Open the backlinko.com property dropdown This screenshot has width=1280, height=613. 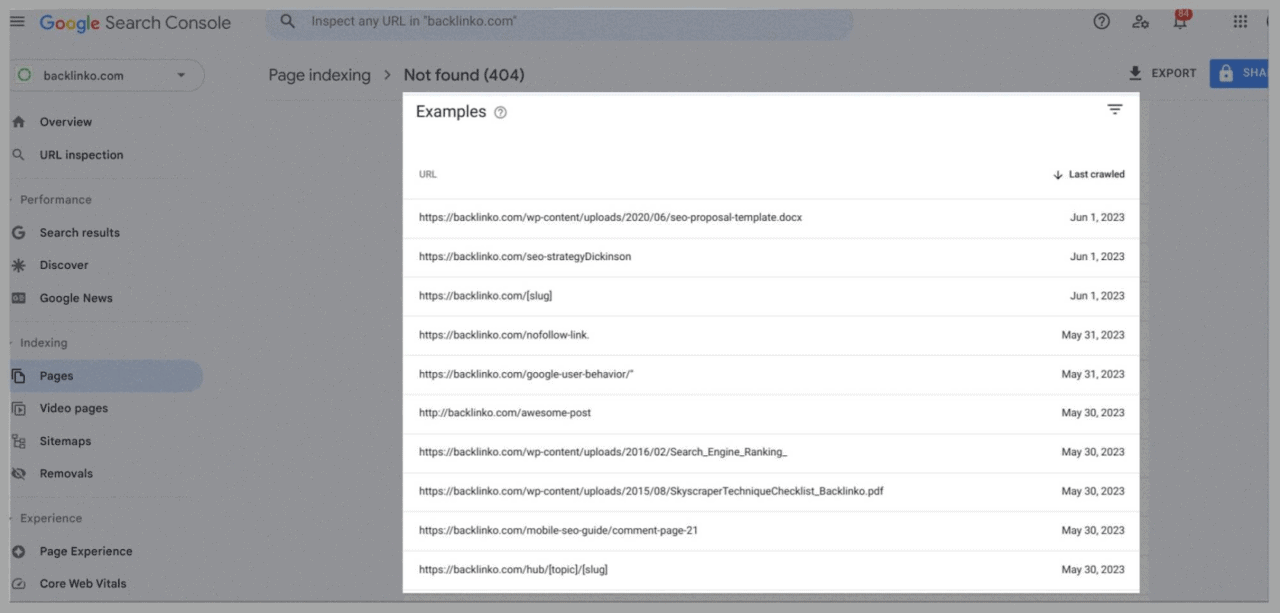click(x=180, y=75)
